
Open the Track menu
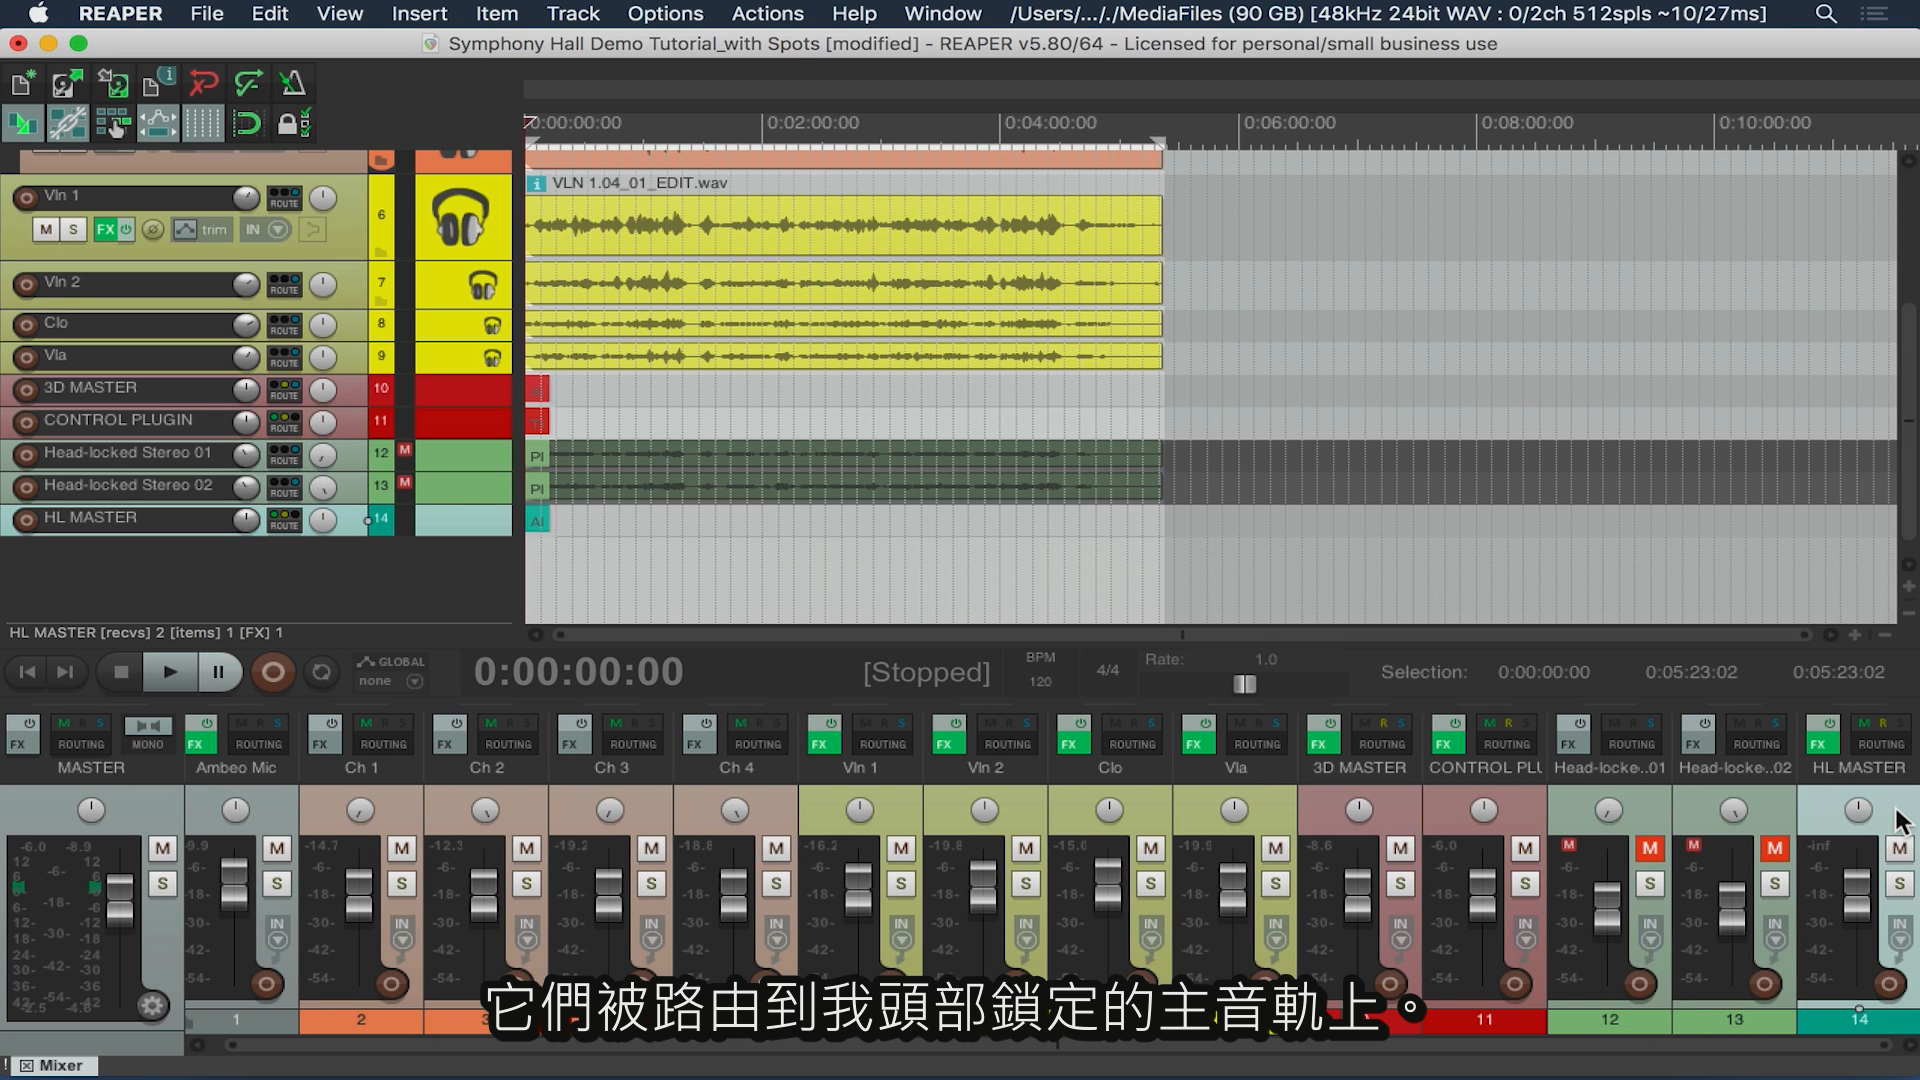pyautogui.click(x=573, y=14)
